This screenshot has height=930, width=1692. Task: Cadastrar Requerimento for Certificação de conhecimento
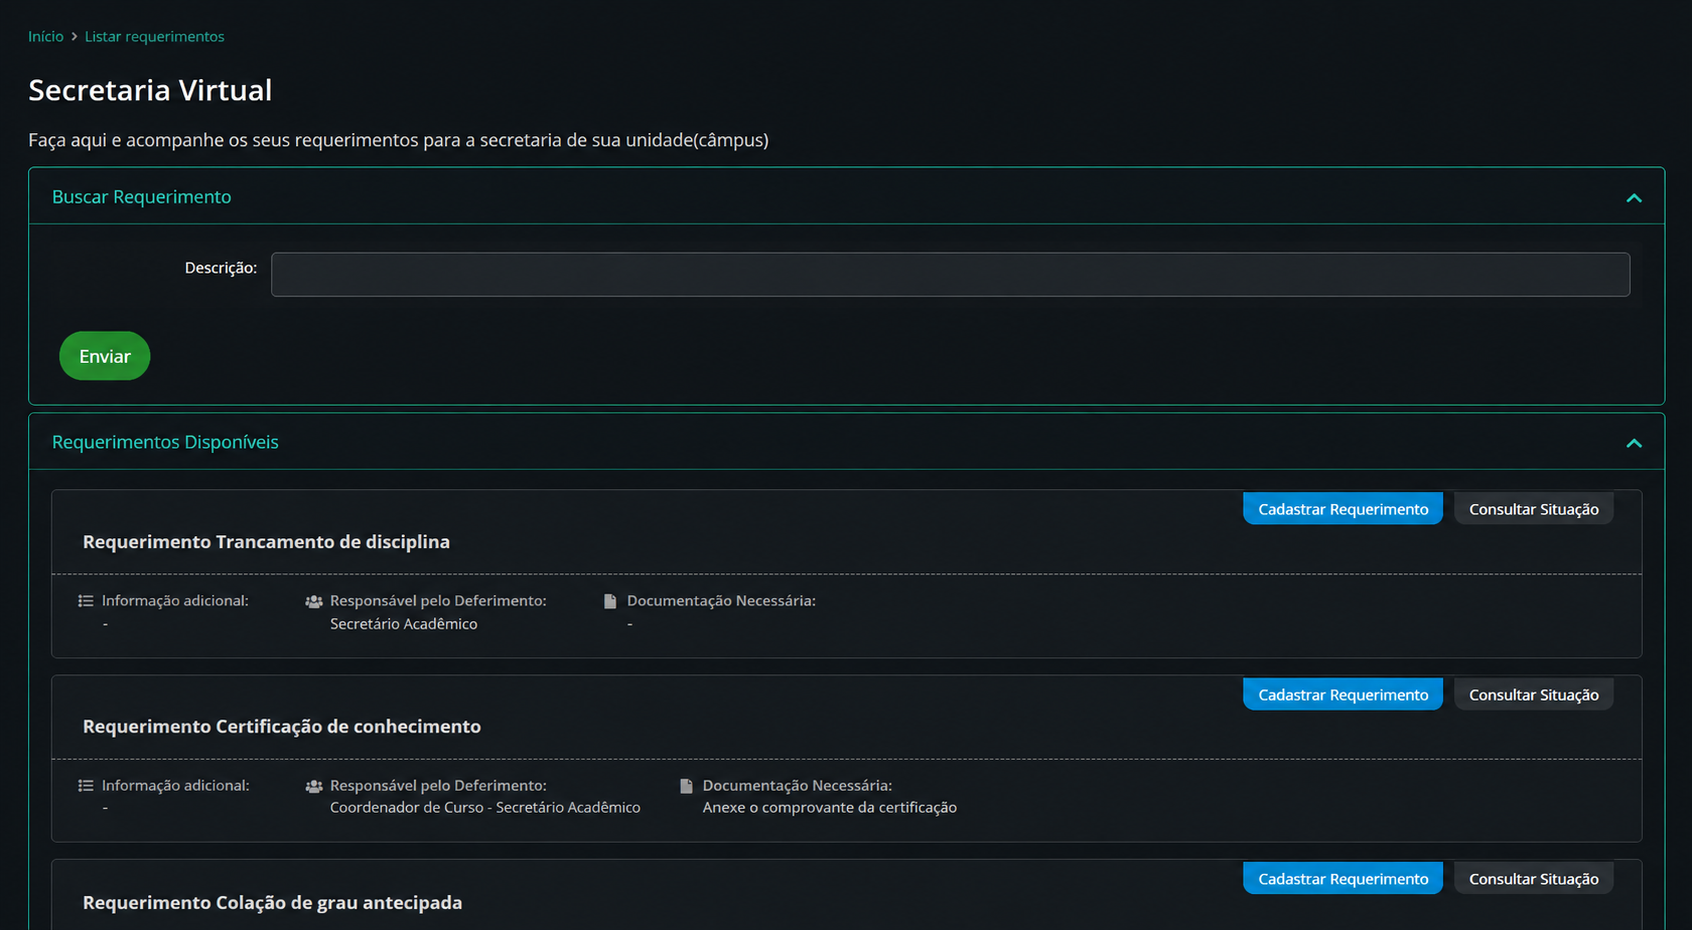click(x=1343, y=695)
